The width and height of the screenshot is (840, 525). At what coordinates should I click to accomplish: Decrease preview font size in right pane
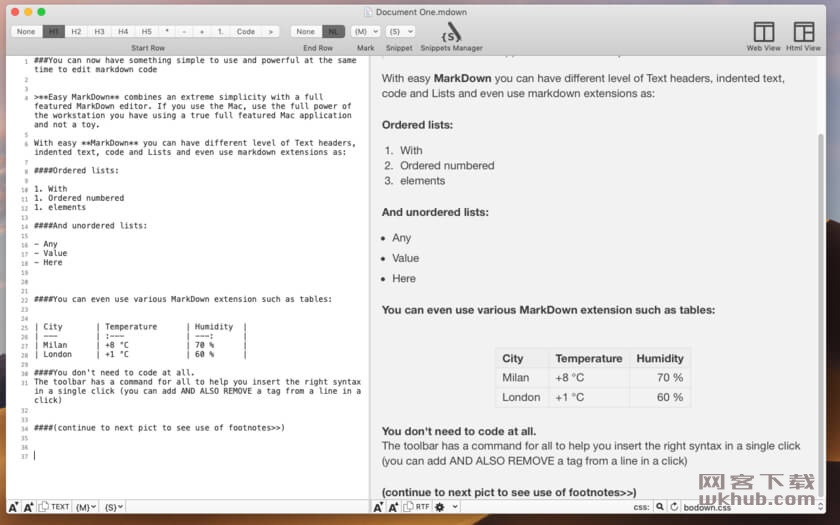[x=378, y=507]
